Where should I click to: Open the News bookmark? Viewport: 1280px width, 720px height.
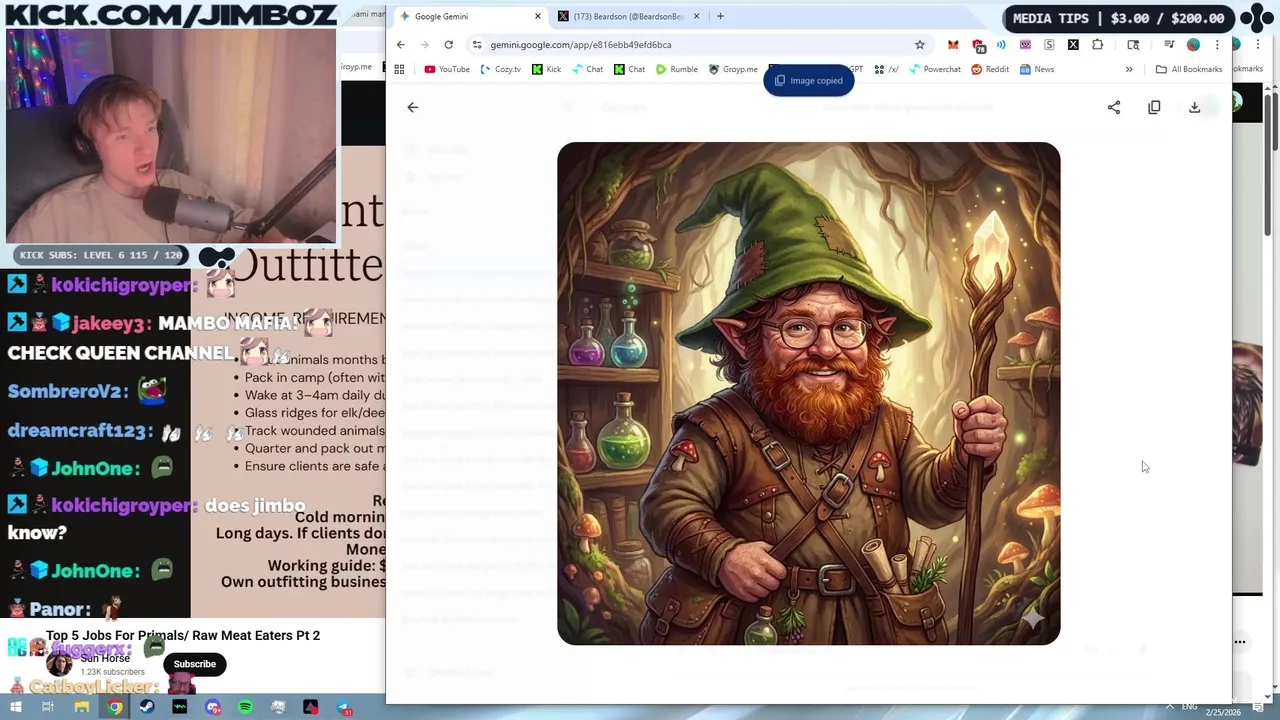point(1037,69)
